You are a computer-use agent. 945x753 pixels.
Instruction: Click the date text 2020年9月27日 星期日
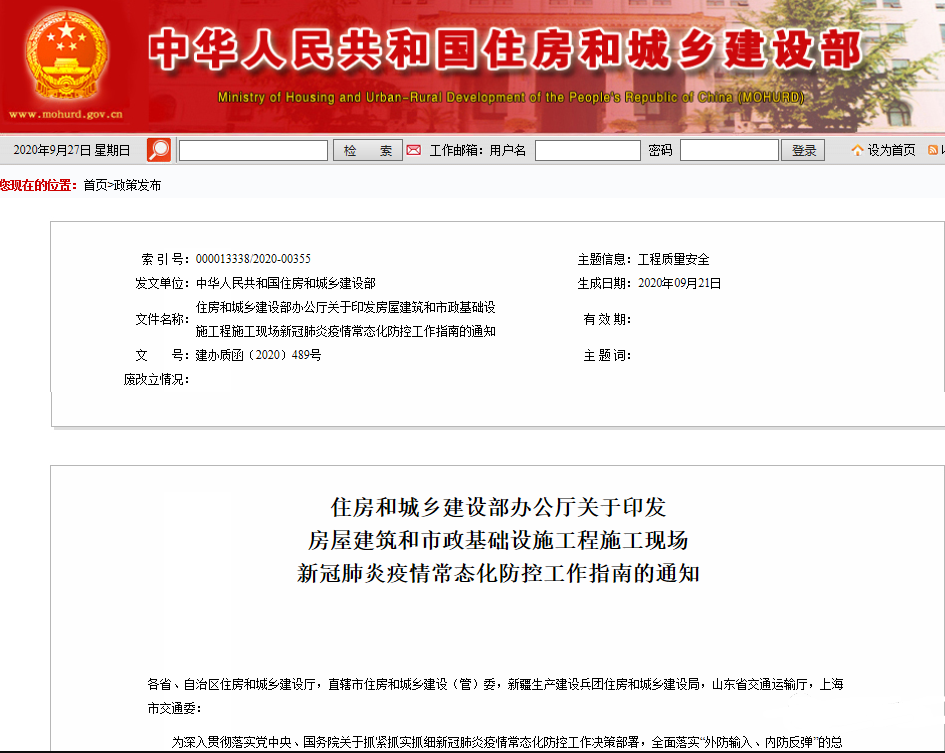[72, 150]
